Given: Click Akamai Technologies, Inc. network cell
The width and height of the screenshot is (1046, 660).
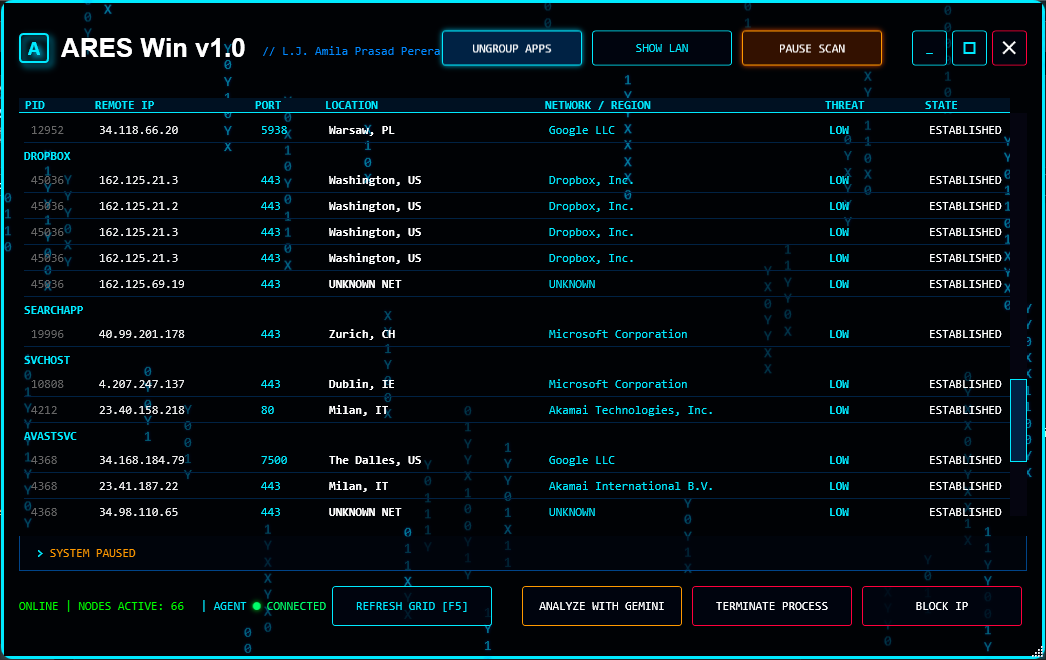Looking at the screenshot, I should point(630,410).
